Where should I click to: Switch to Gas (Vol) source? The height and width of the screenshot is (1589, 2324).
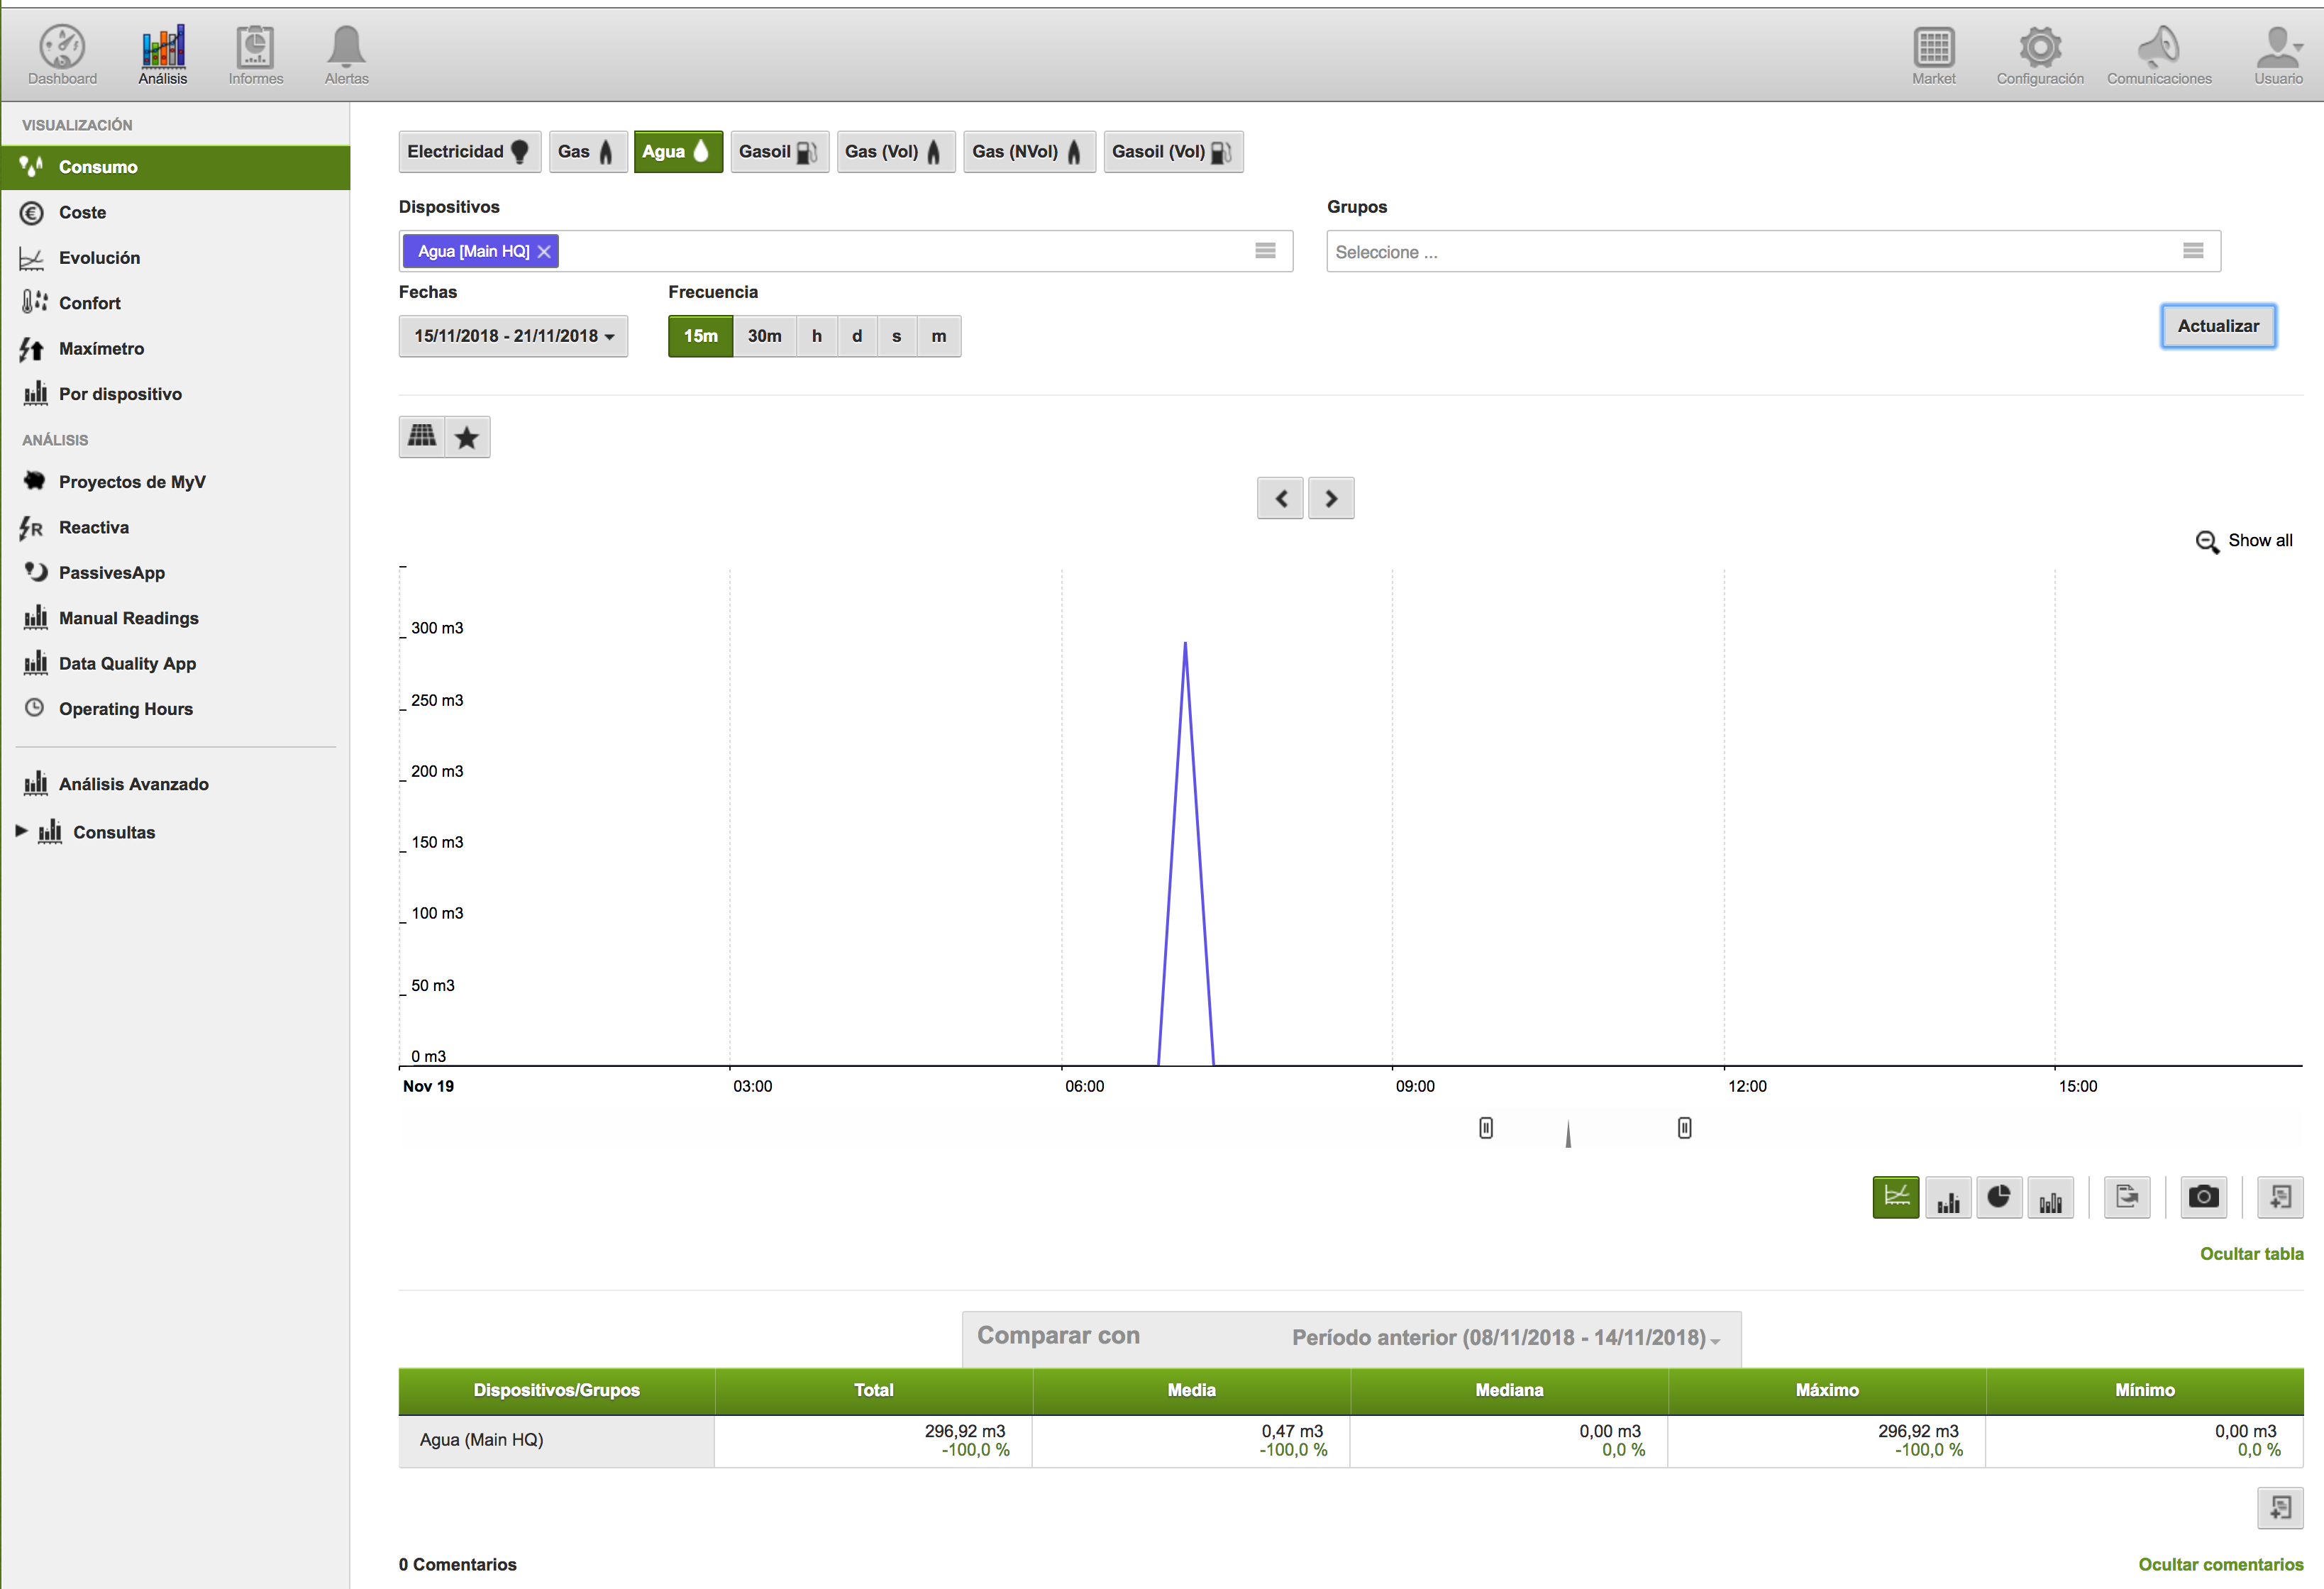point(895,152)
